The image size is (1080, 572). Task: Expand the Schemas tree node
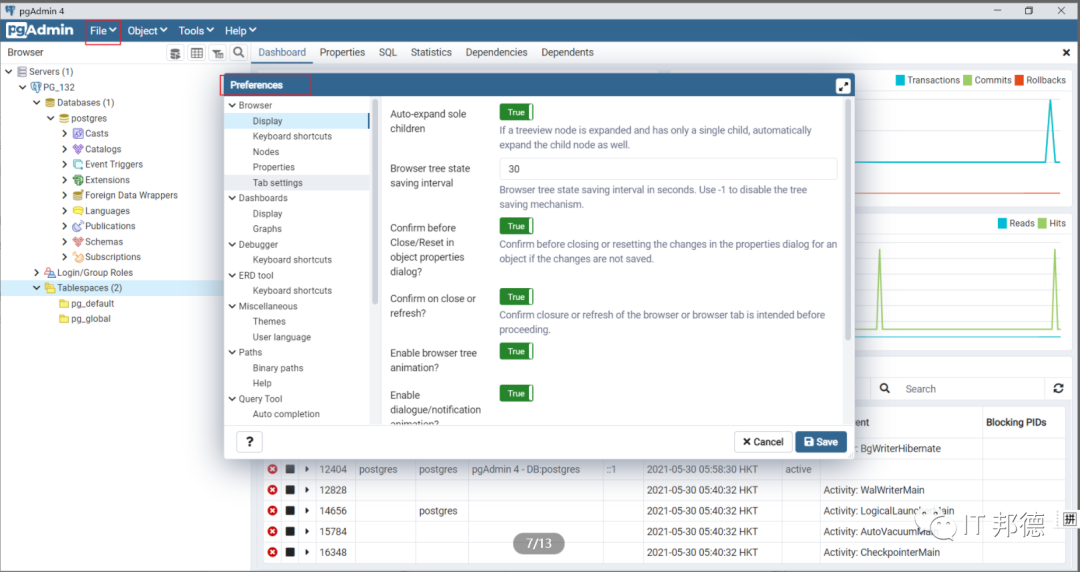[x=65, y=242]
